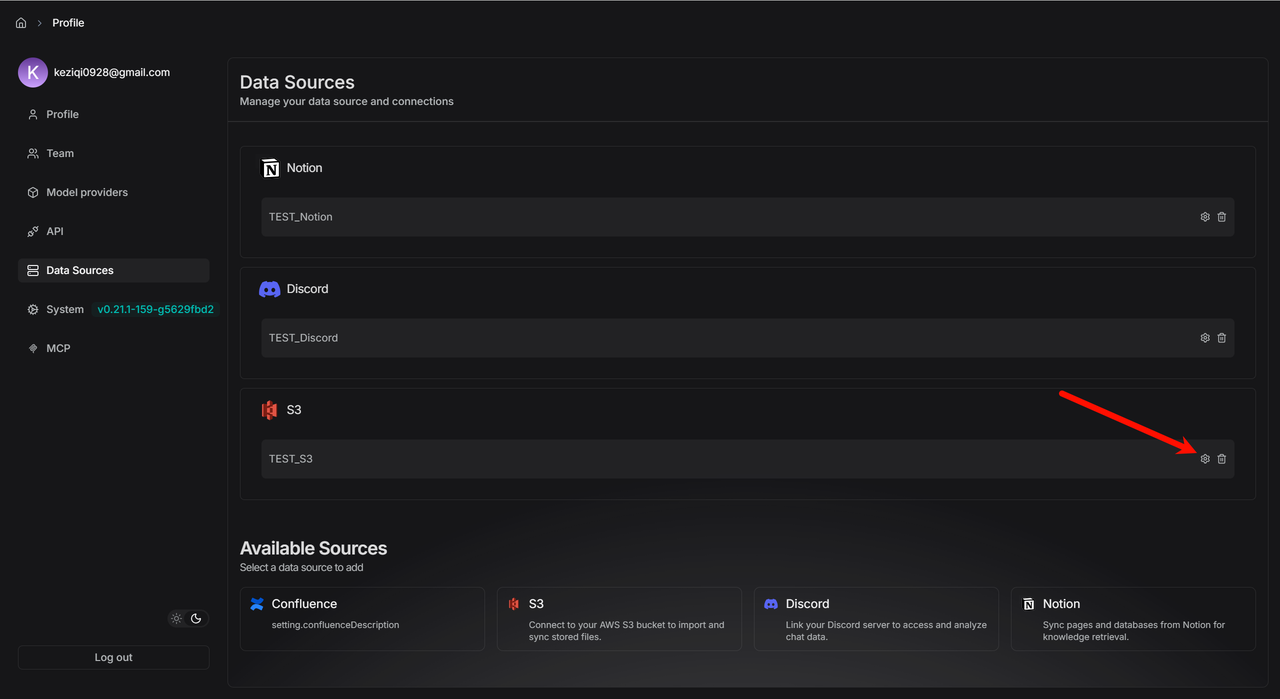Click the user avatar K icon
Image resolution: width=1280 pixels, height=699 pixels.
click(x=33, y=72)
